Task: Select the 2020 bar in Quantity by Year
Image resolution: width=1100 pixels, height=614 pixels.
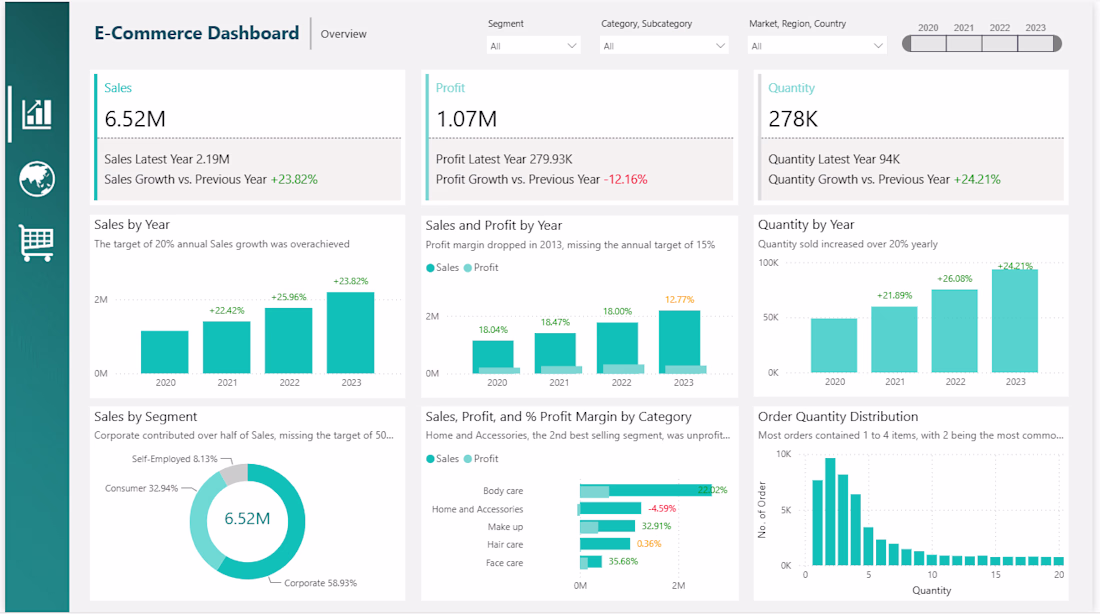Action: pyautogui.click(x=833, y=345)
